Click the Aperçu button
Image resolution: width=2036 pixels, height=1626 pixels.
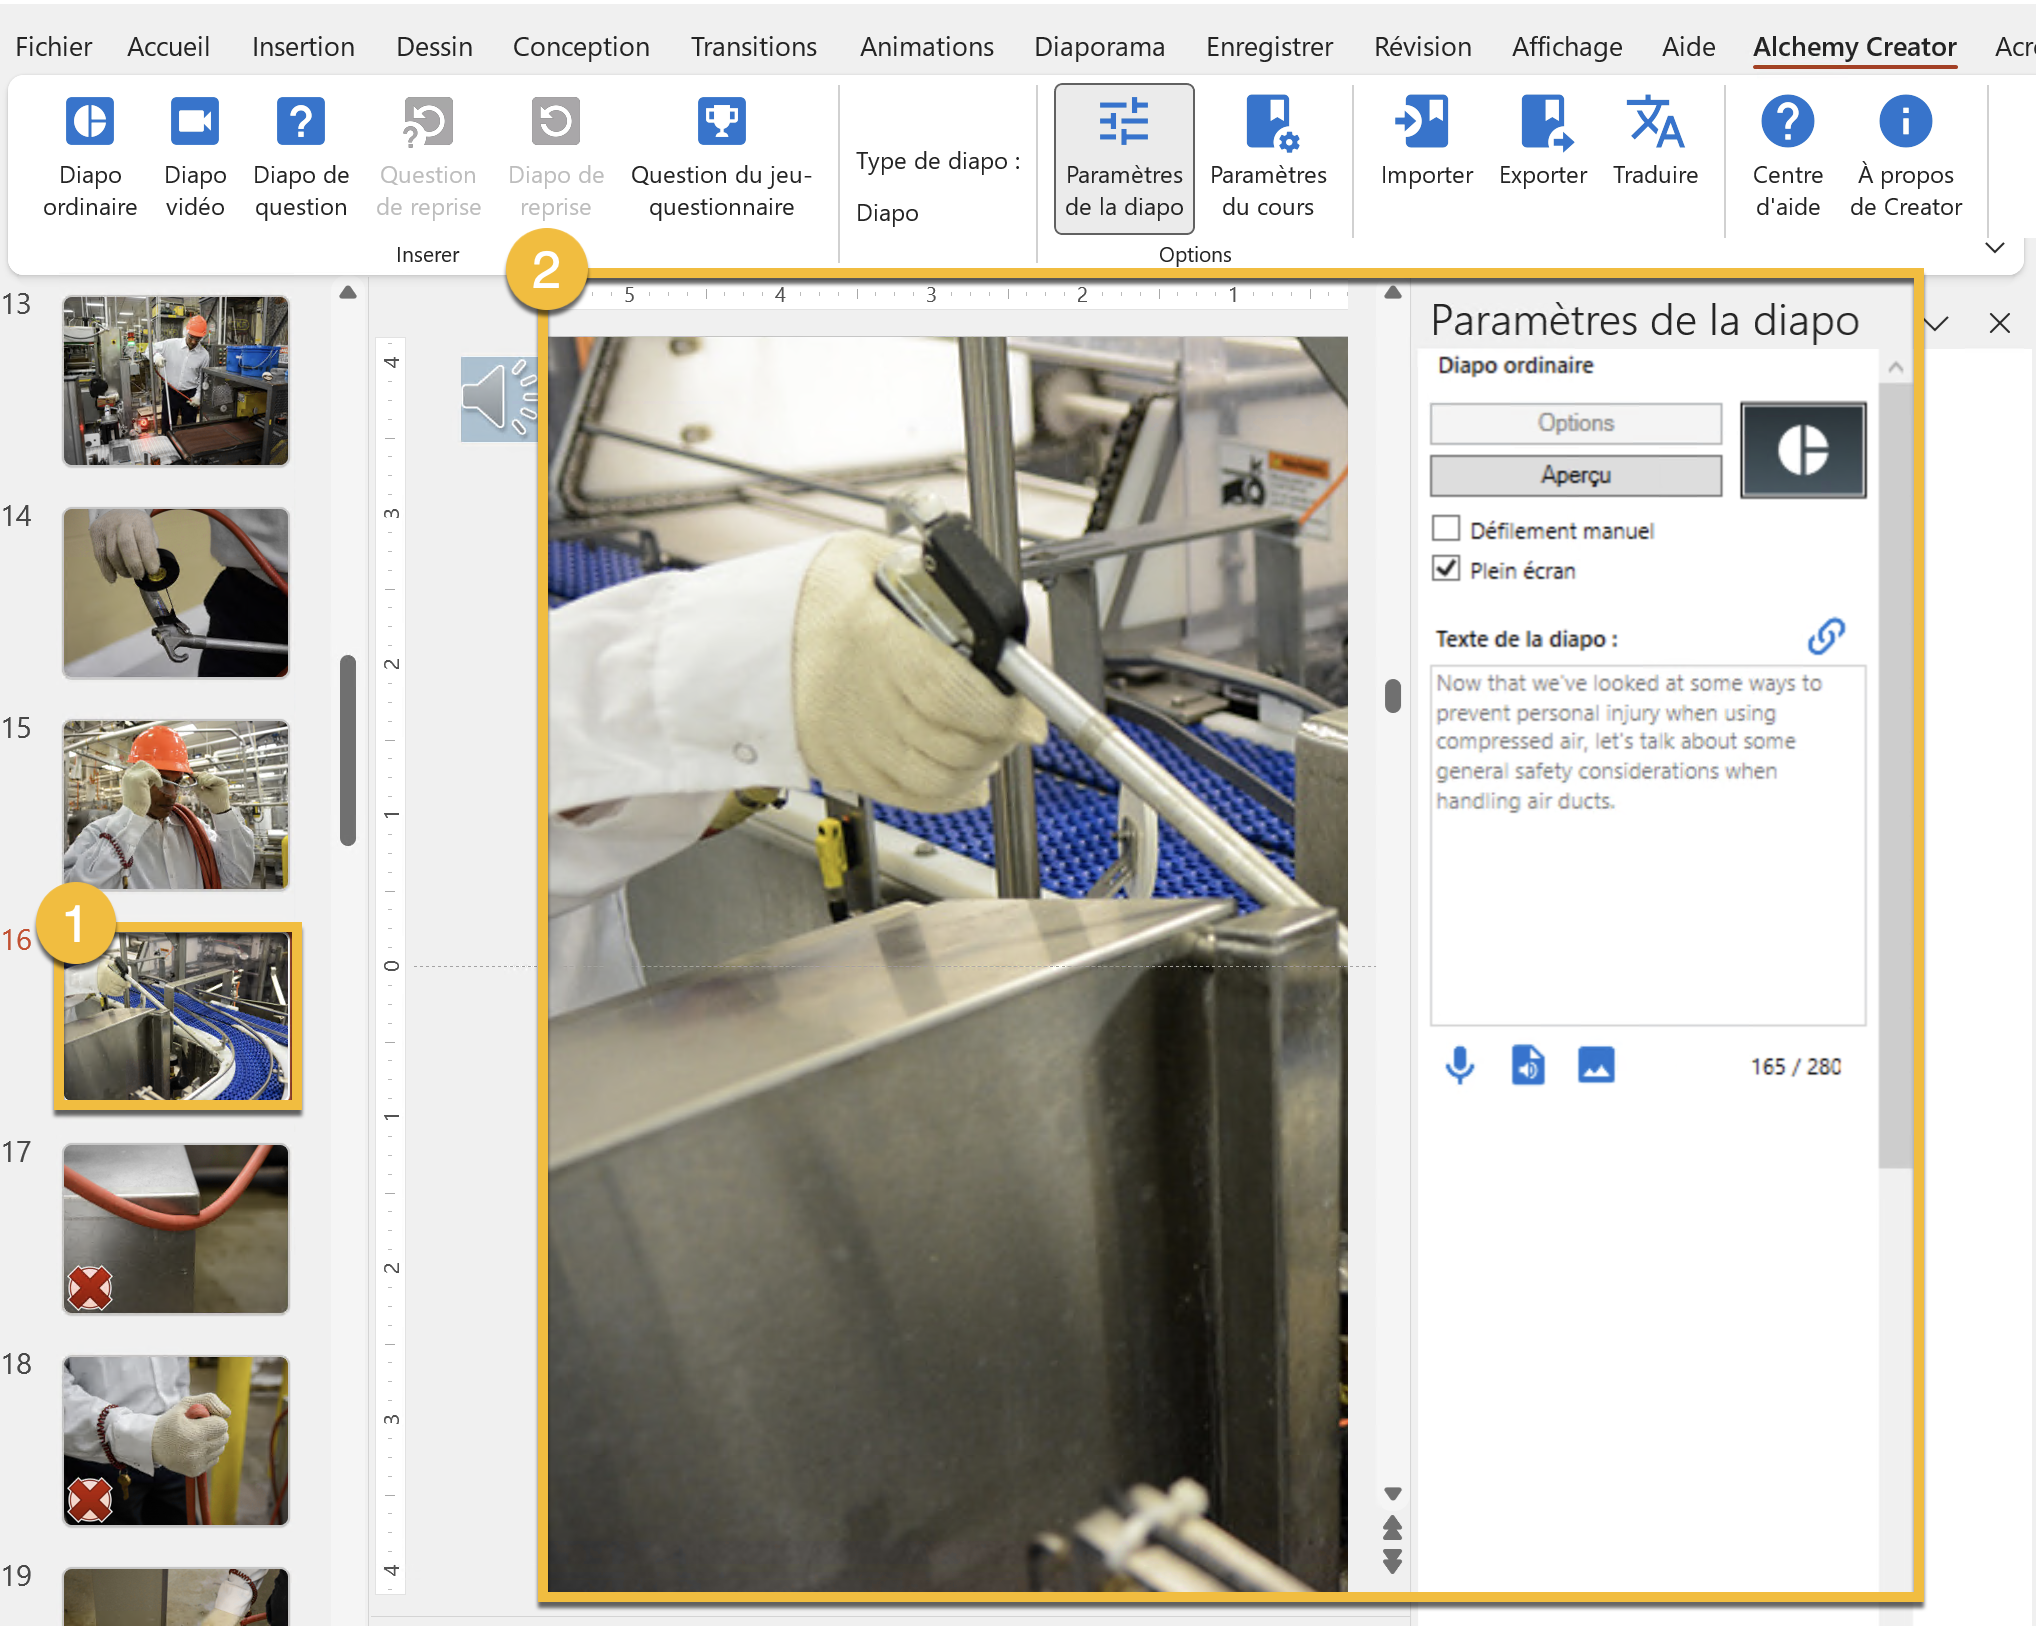(x=1576, y=475)
